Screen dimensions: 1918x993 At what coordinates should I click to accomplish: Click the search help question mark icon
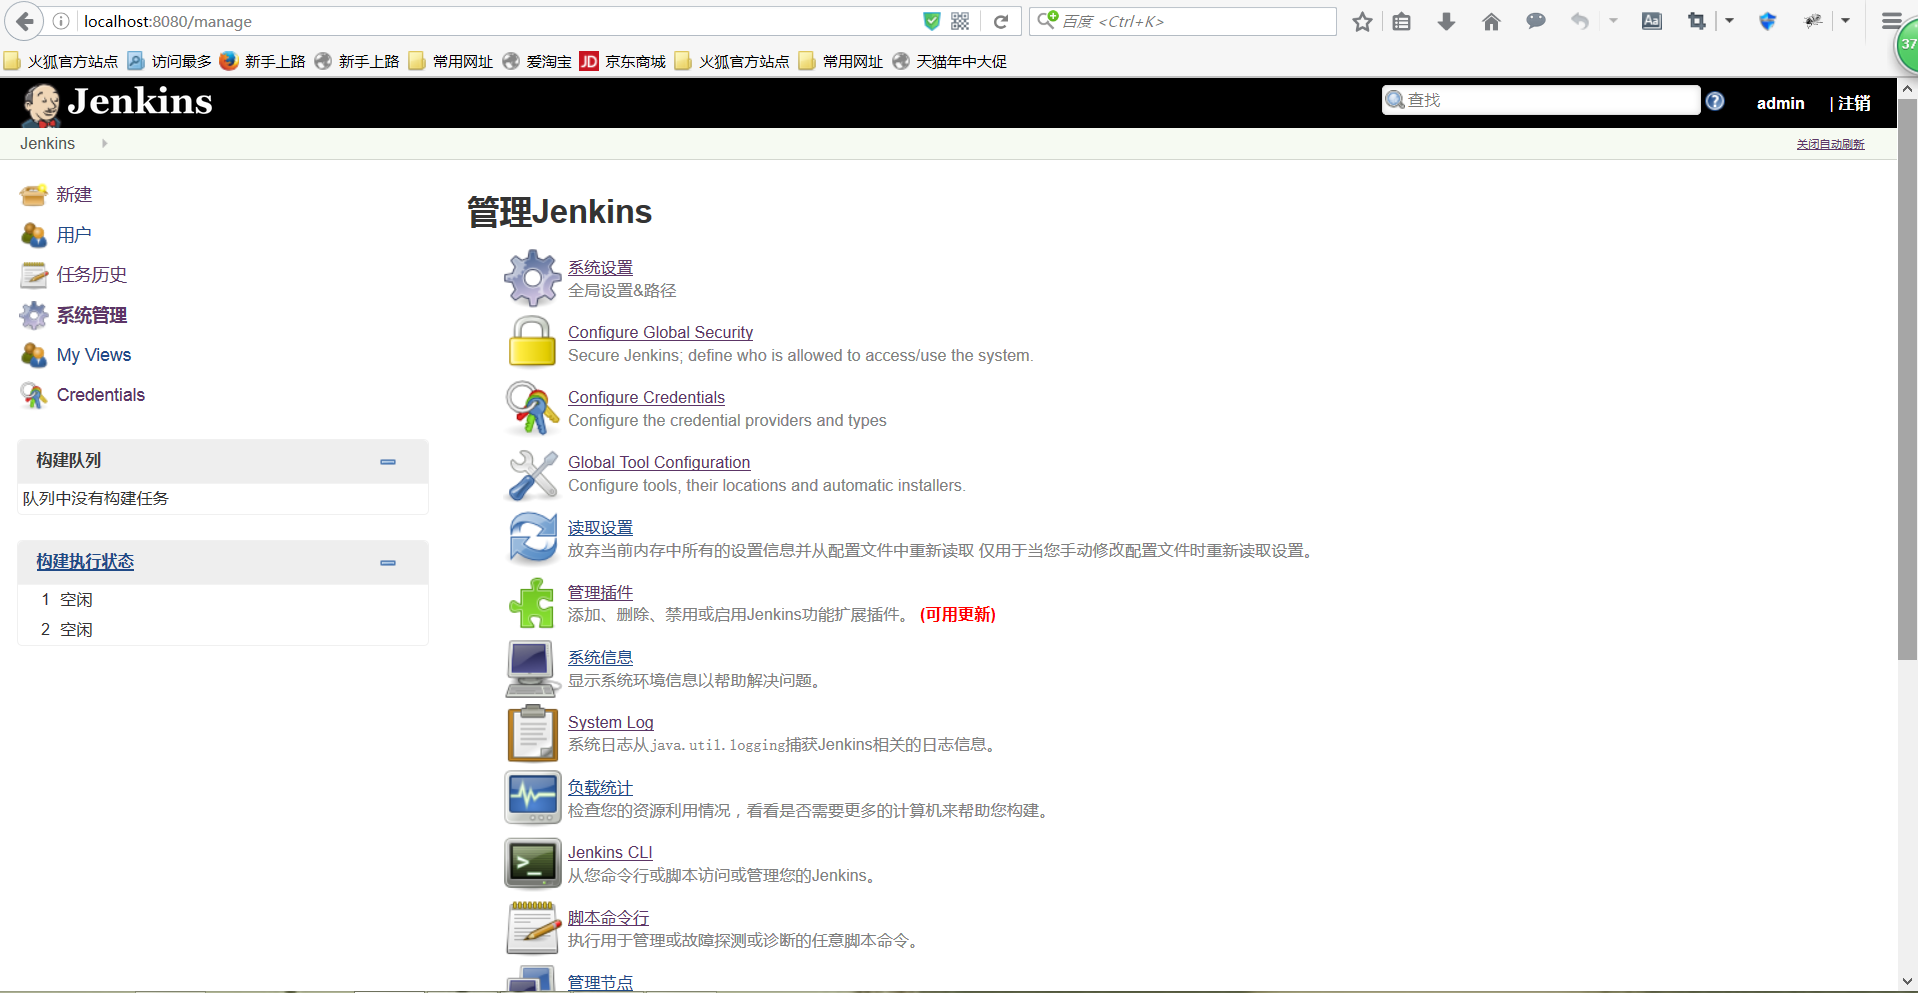click(1714, 101)
